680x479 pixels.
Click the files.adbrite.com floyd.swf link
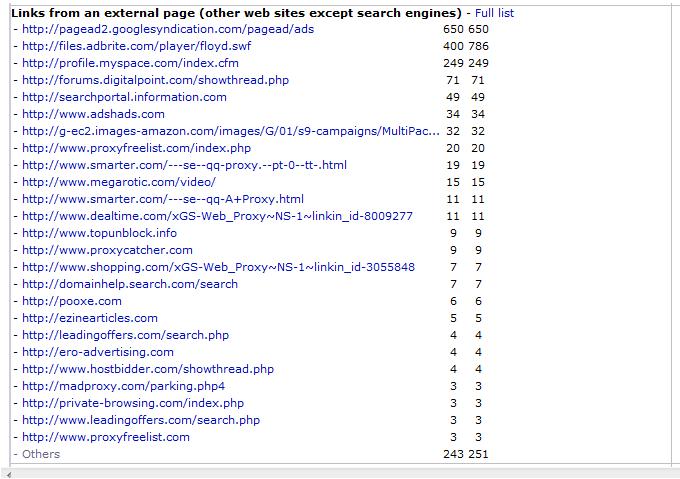[x=136, y=47]
